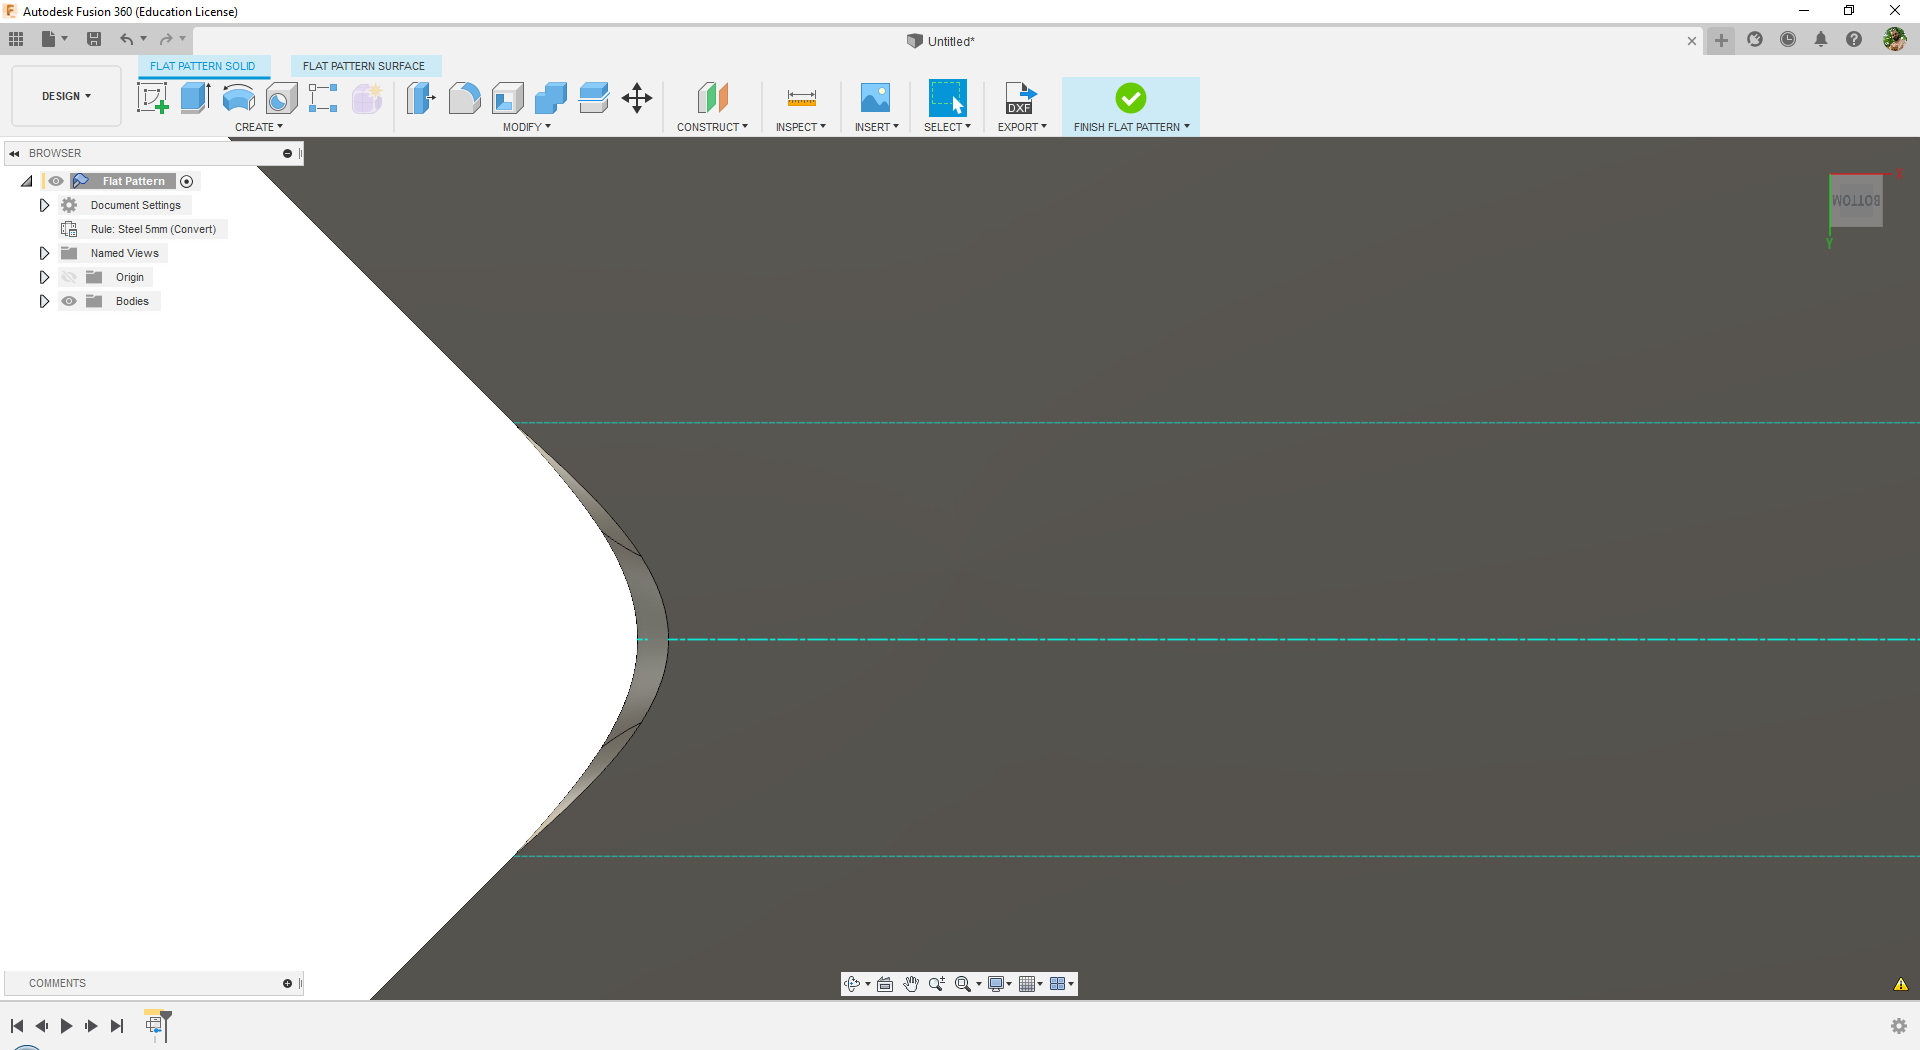Expand the Bodies folder
The height and width of the screenshot is (1050, 1920).
click(x=44, y=301)
